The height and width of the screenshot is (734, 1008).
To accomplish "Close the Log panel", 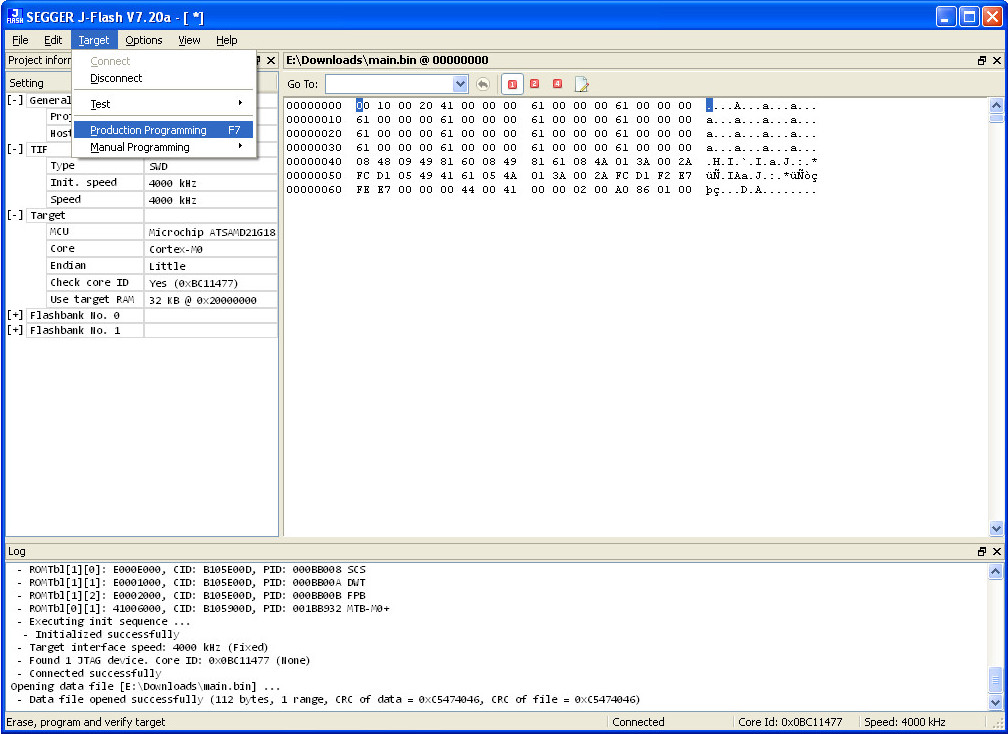I will click(996, 551).
